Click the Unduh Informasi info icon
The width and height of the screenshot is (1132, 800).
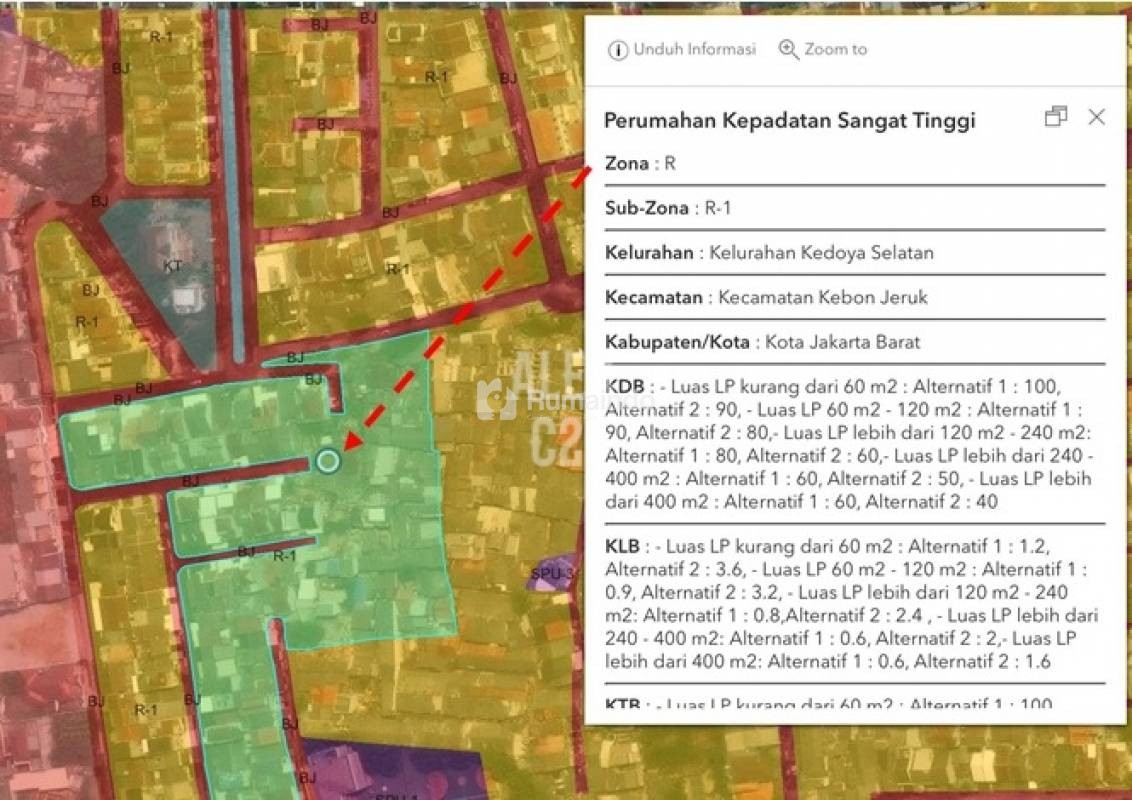618,50
